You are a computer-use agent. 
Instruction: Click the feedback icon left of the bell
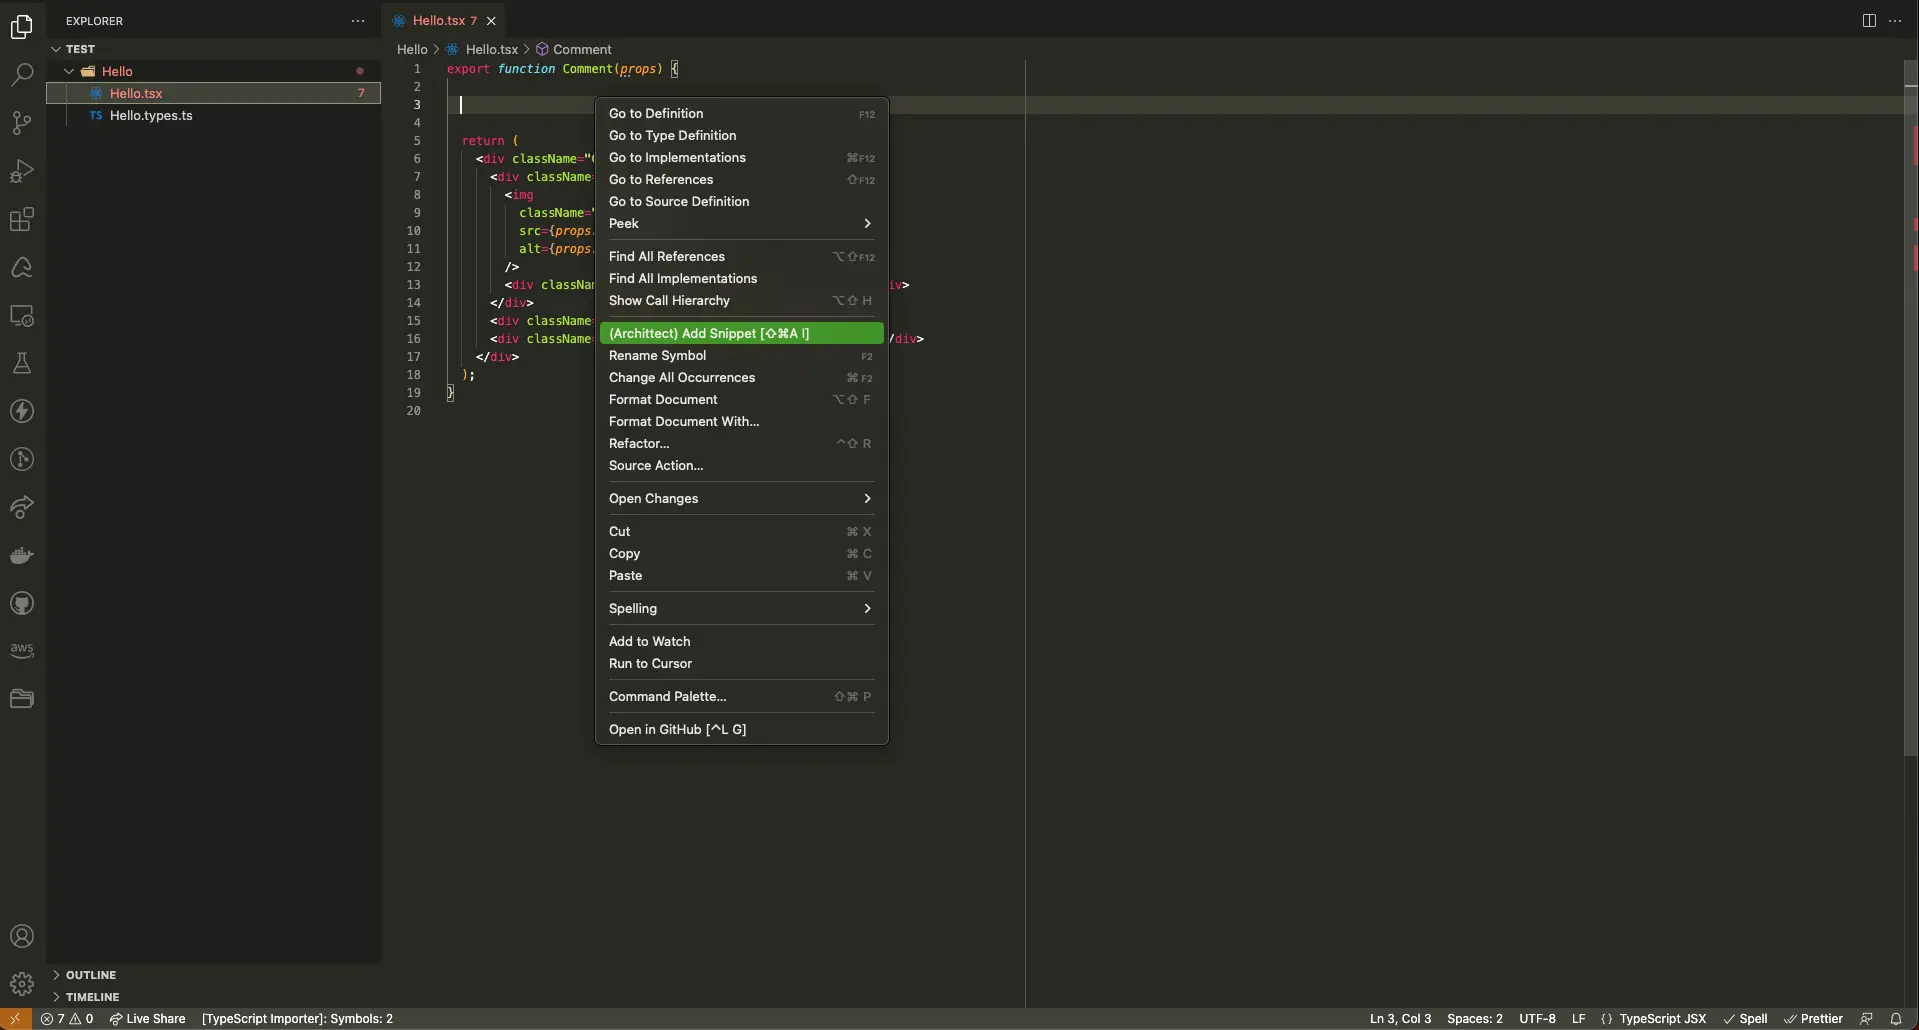click(x=1866, y=1019)
